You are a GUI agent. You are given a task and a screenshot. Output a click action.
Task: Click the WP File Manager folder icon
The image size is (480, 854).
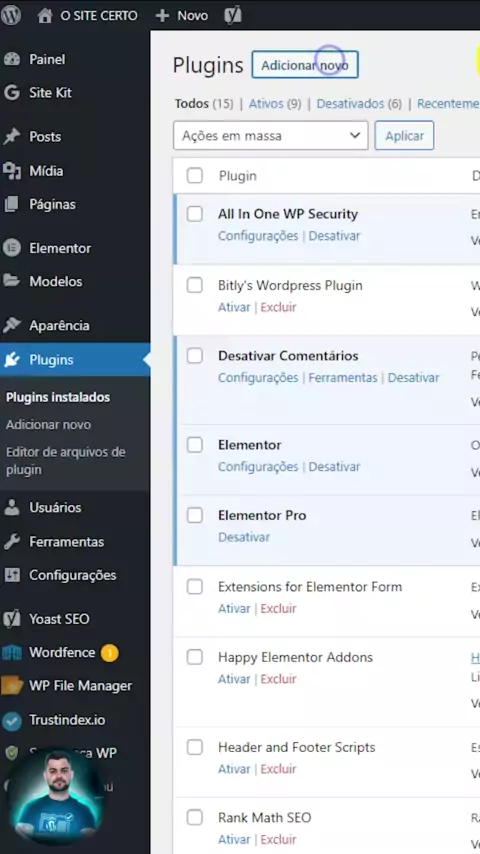point(11,686)
